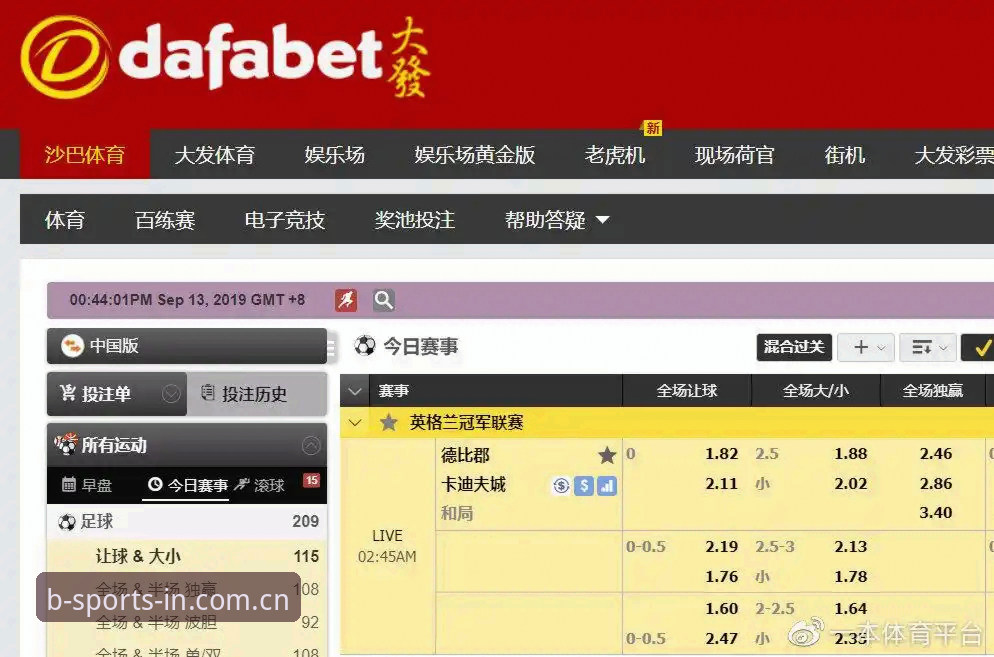This screenshot has height=657, width=994.
Task: Go to 街机 section
Action: click(x=844, y=155)
